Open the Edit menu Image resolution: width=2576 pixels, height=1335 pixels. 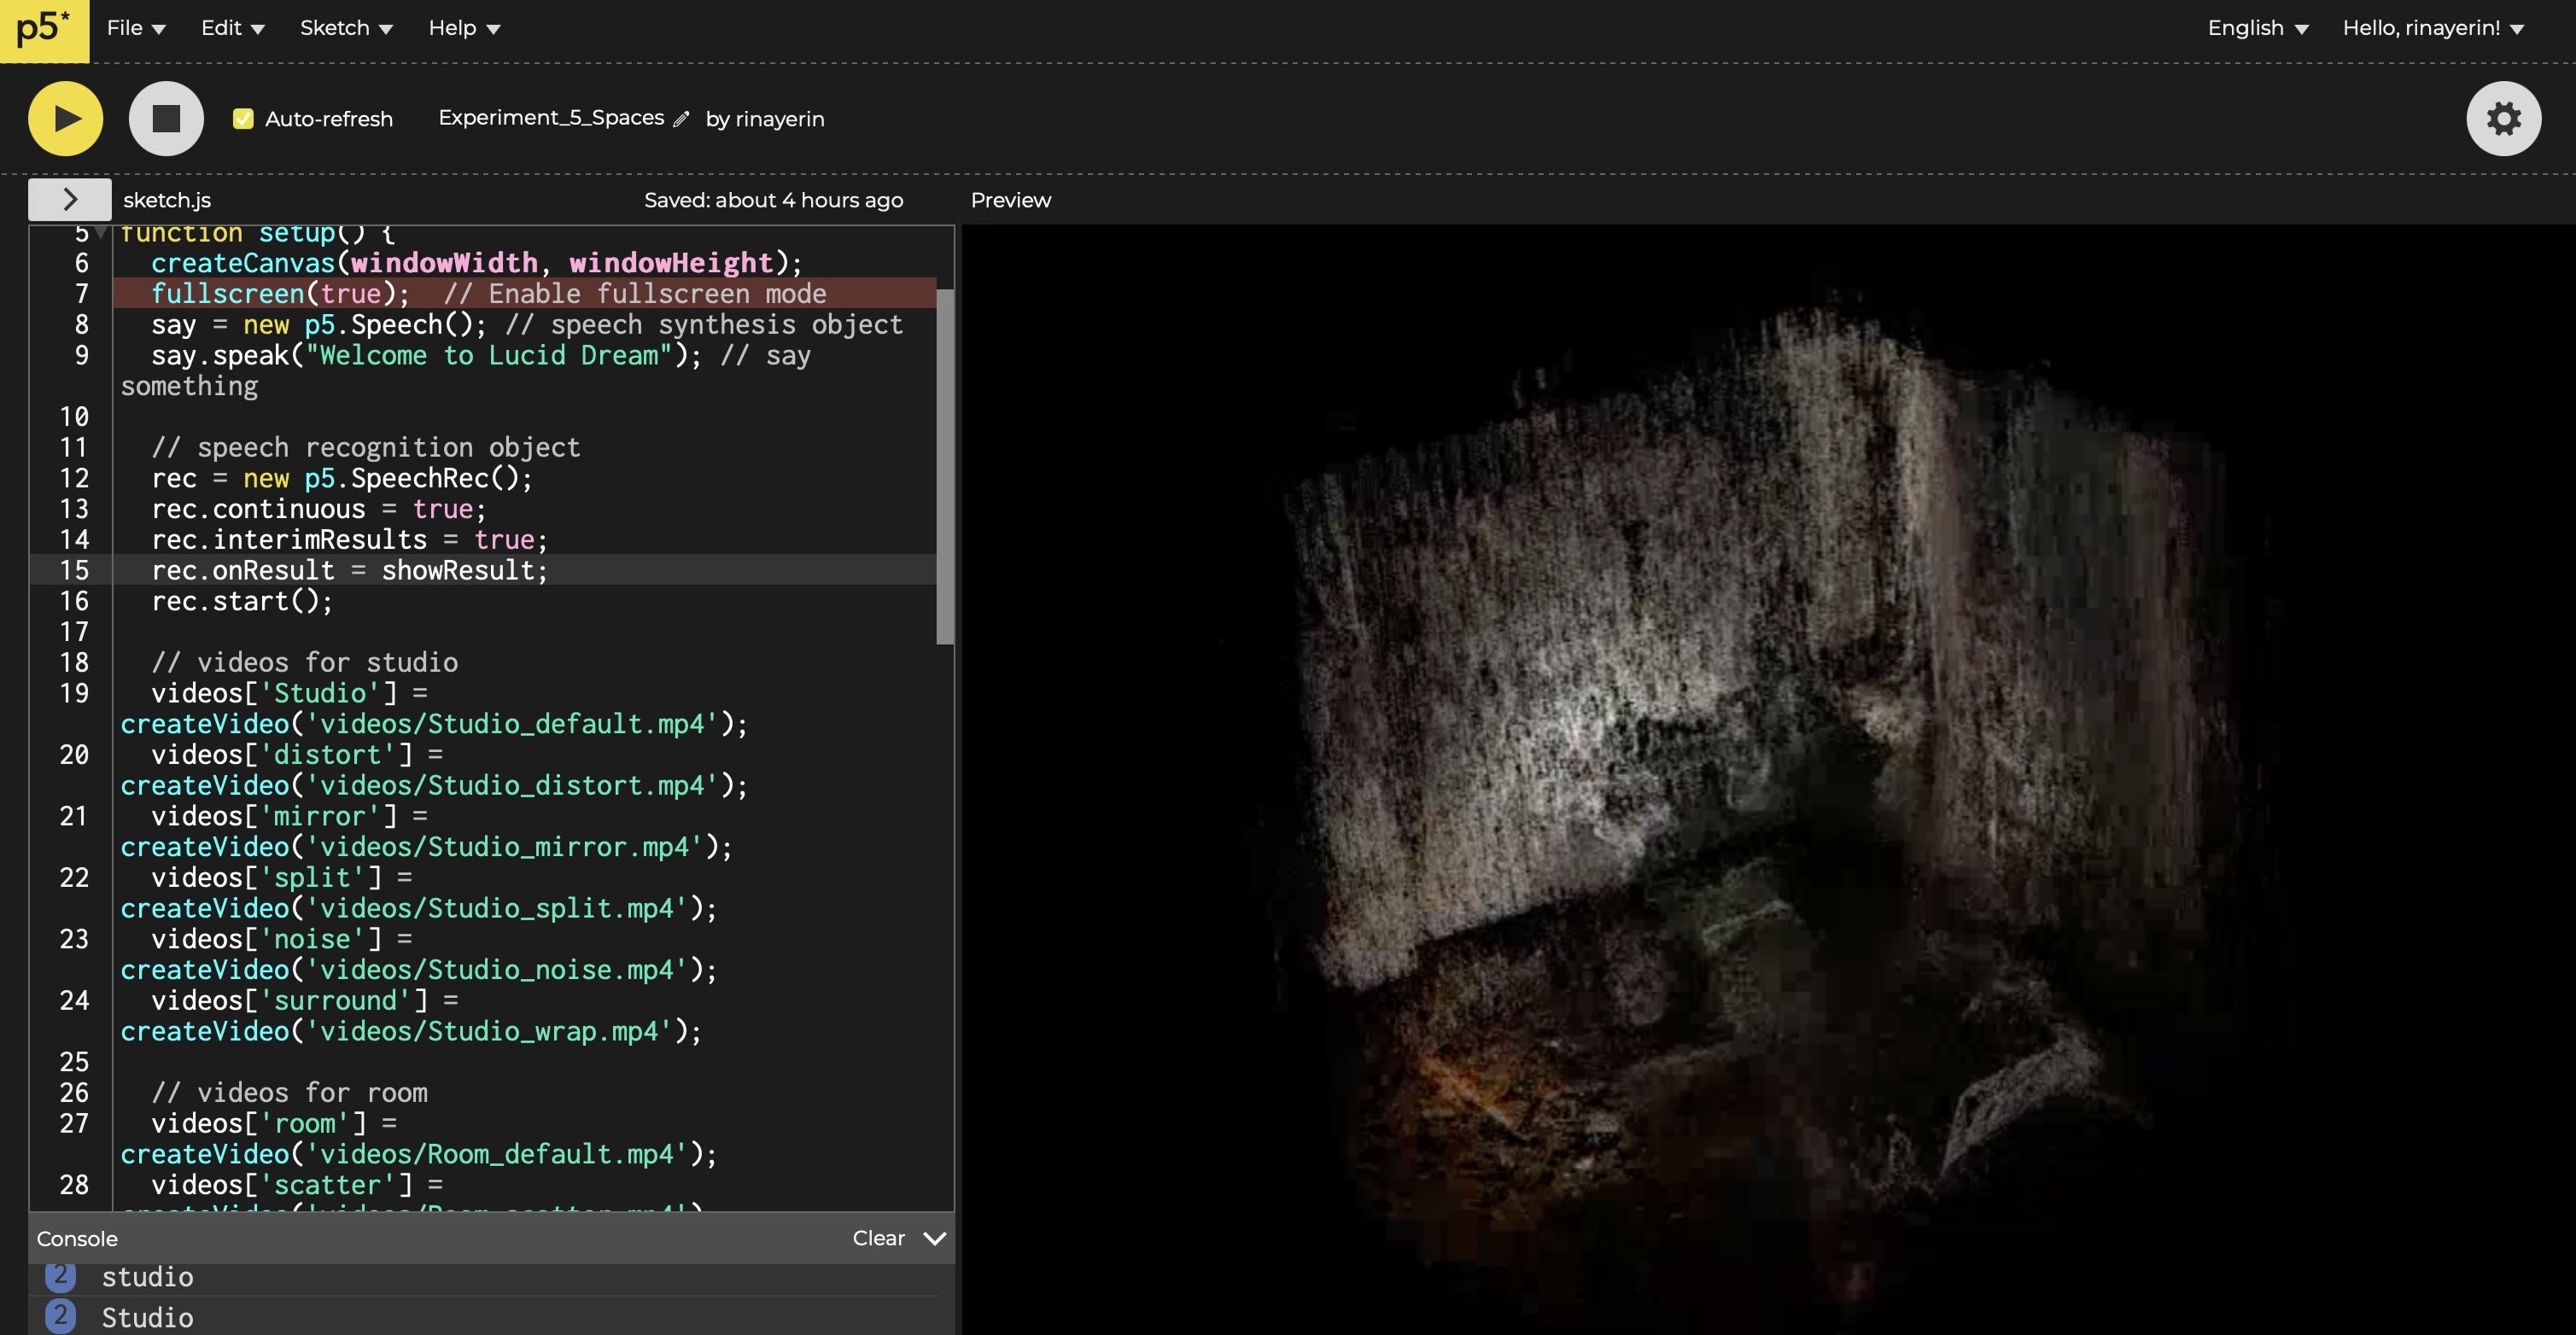click(x=232, y=28)
